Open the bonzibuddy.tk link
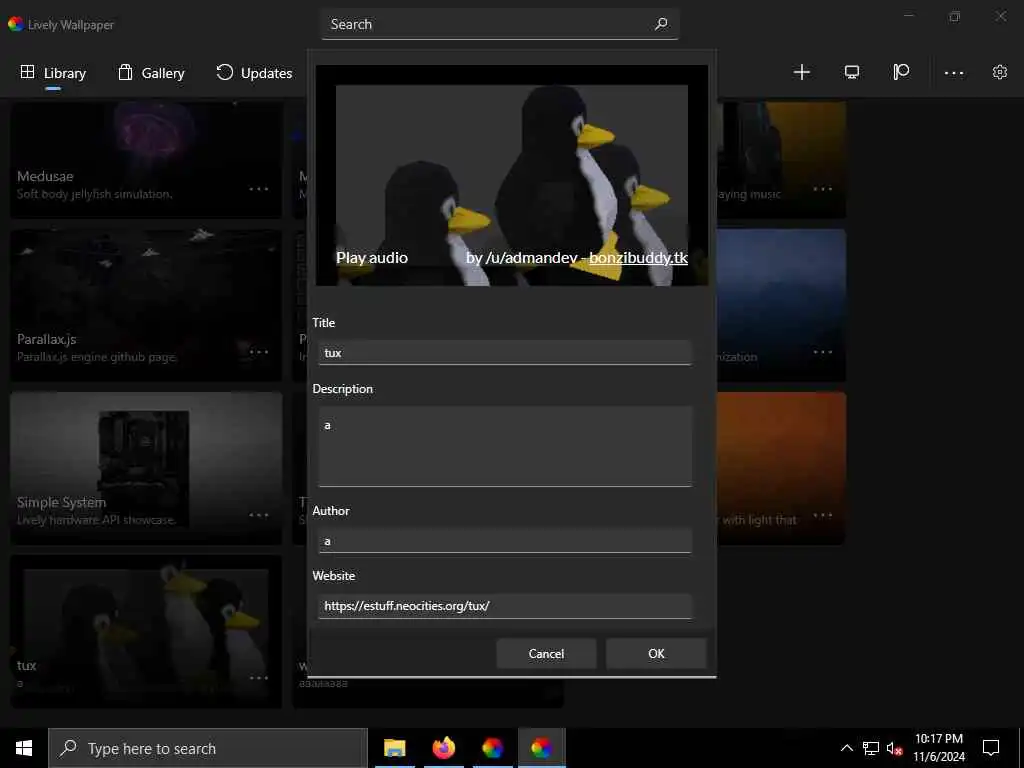Image resolution: width=1024 pixels, height=768 pixels. tap(638, 258)
